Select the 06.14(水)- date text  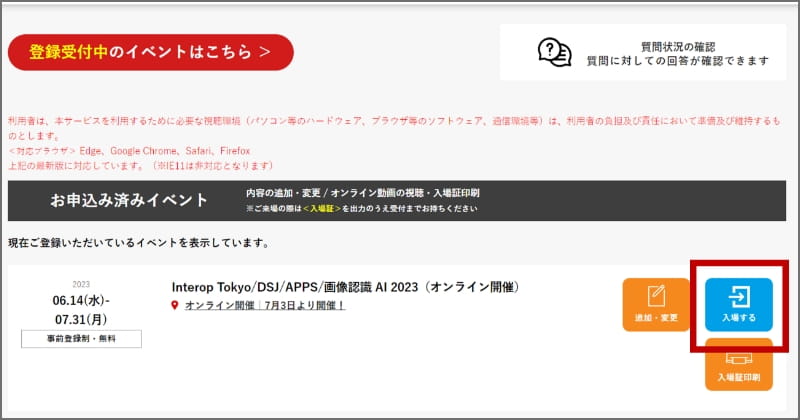(x=81, y=301)
